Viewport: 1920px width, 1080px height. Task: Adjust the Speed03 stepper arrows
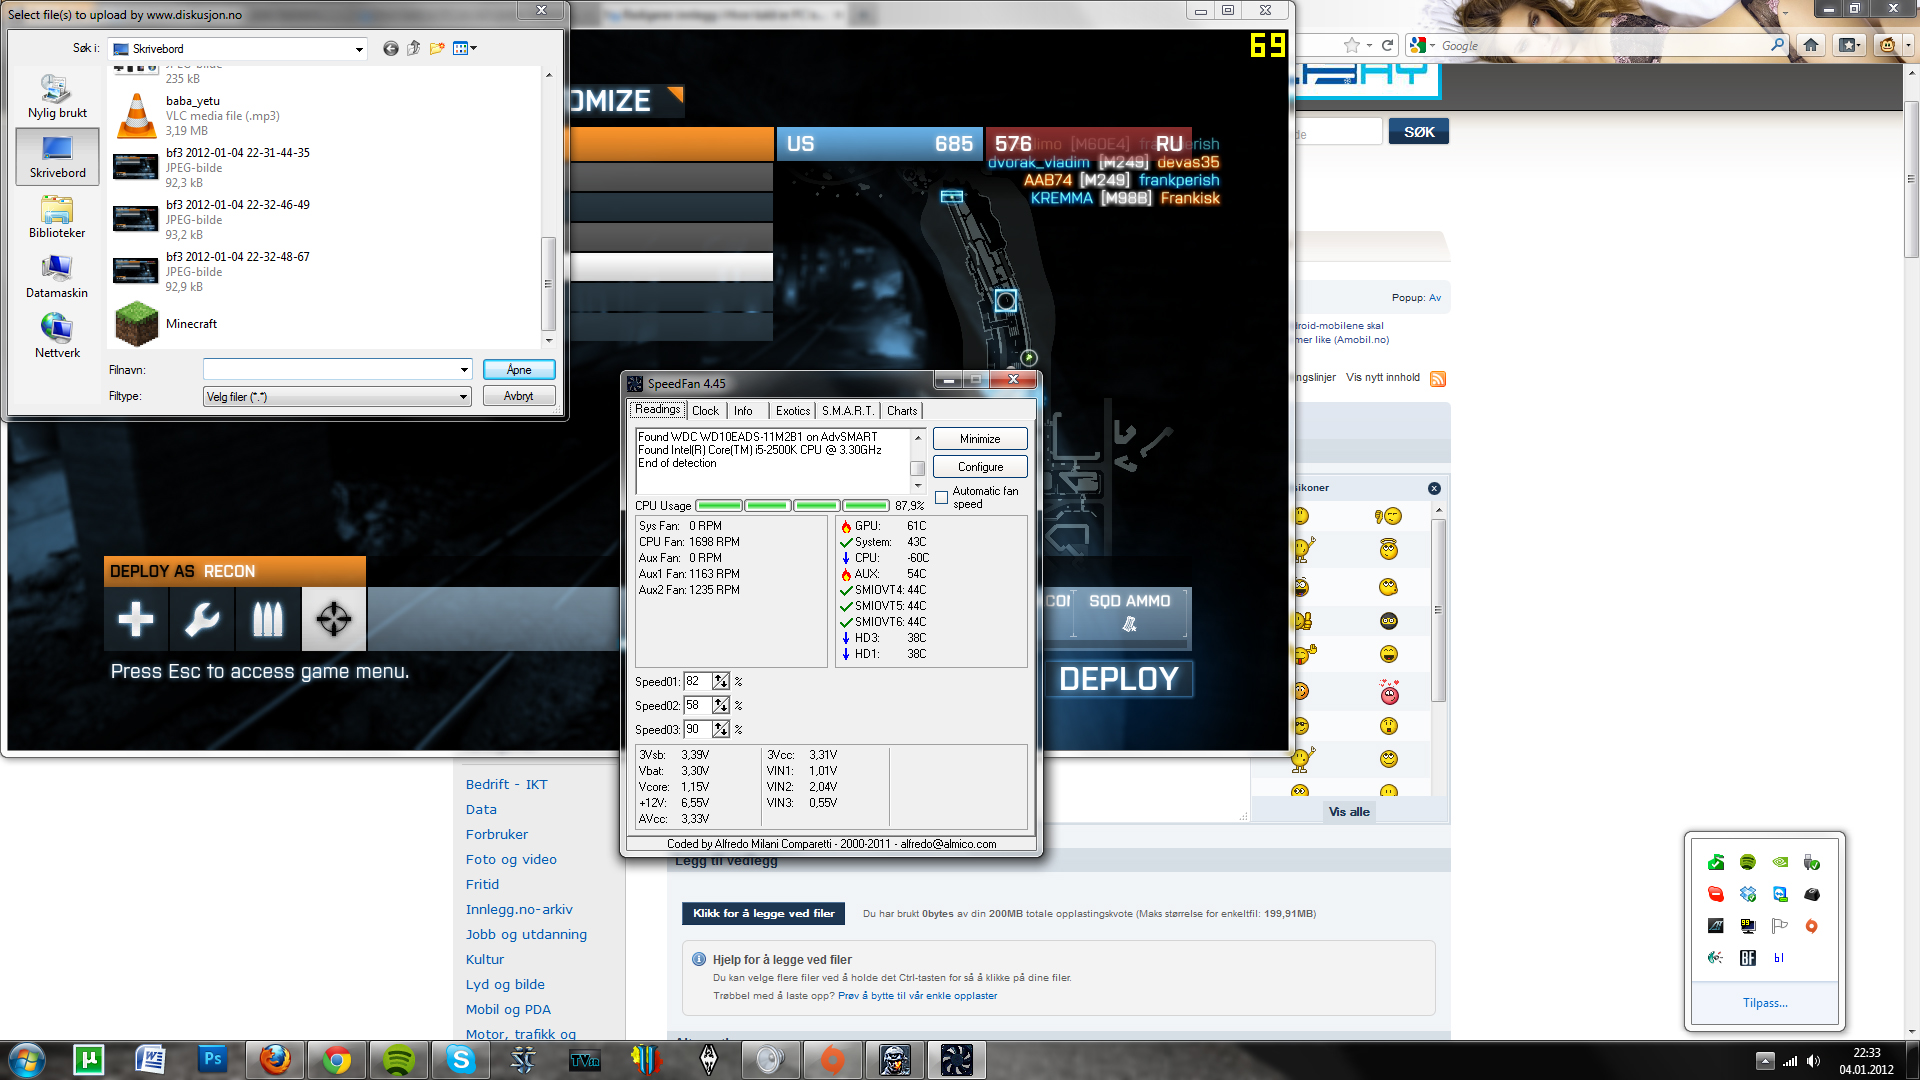(x=721, y=729)
